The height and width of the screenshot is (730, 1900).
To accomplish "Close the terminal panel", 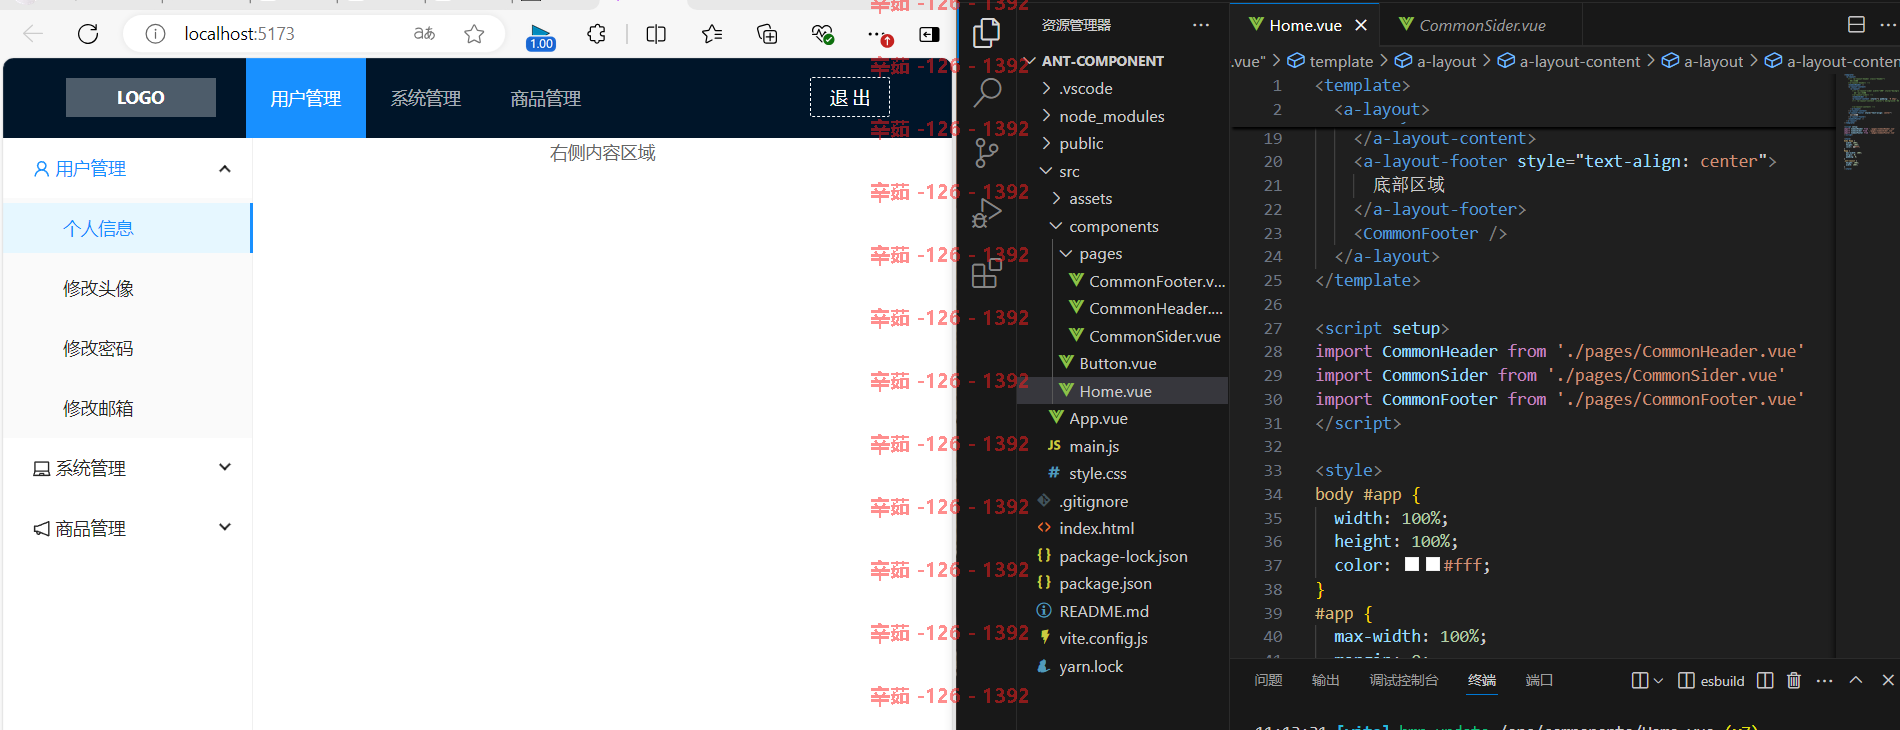I will (1888, 680).
